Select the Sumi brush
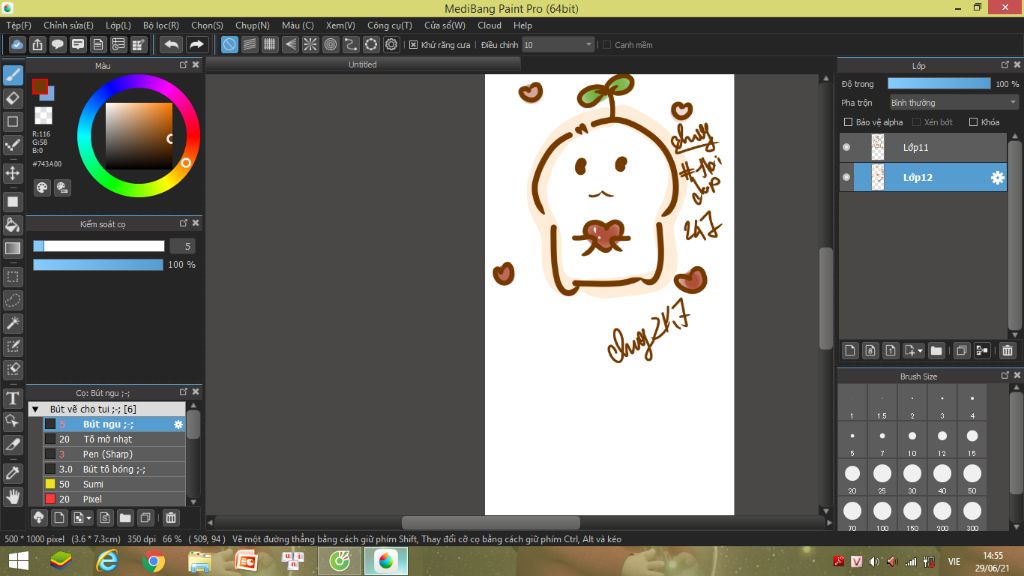Viewport: 1024px width, 576px height. (x=114, y=485)
